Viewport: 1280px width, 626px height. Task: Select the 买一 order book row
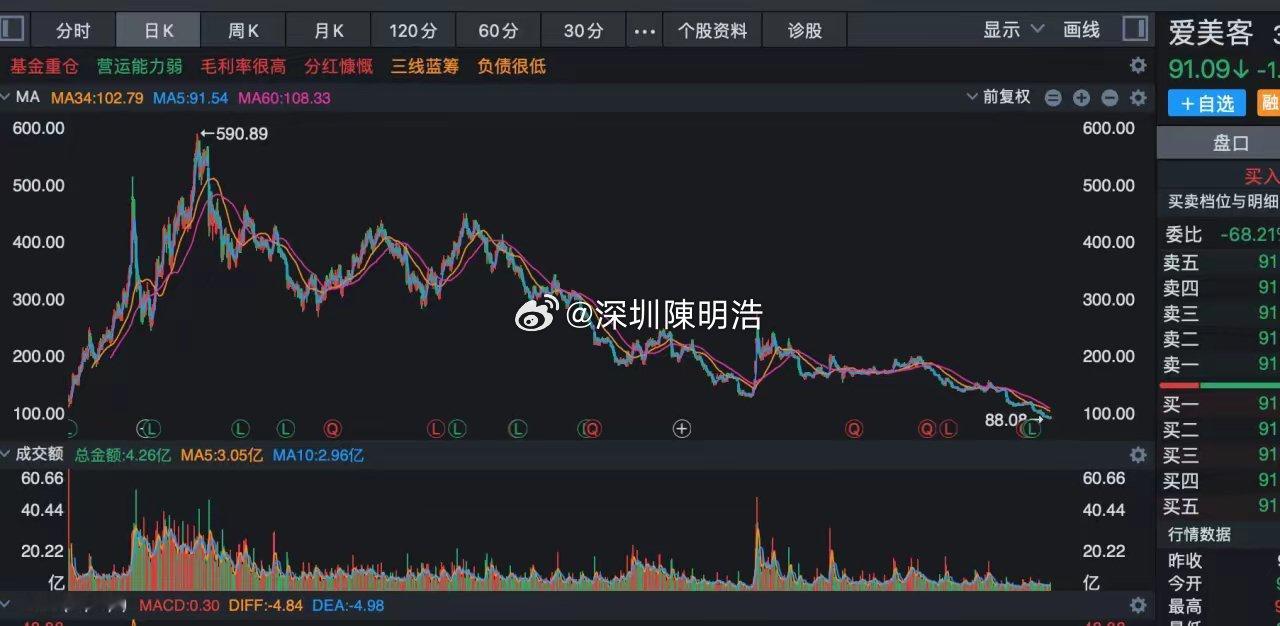coord(1219,404)
